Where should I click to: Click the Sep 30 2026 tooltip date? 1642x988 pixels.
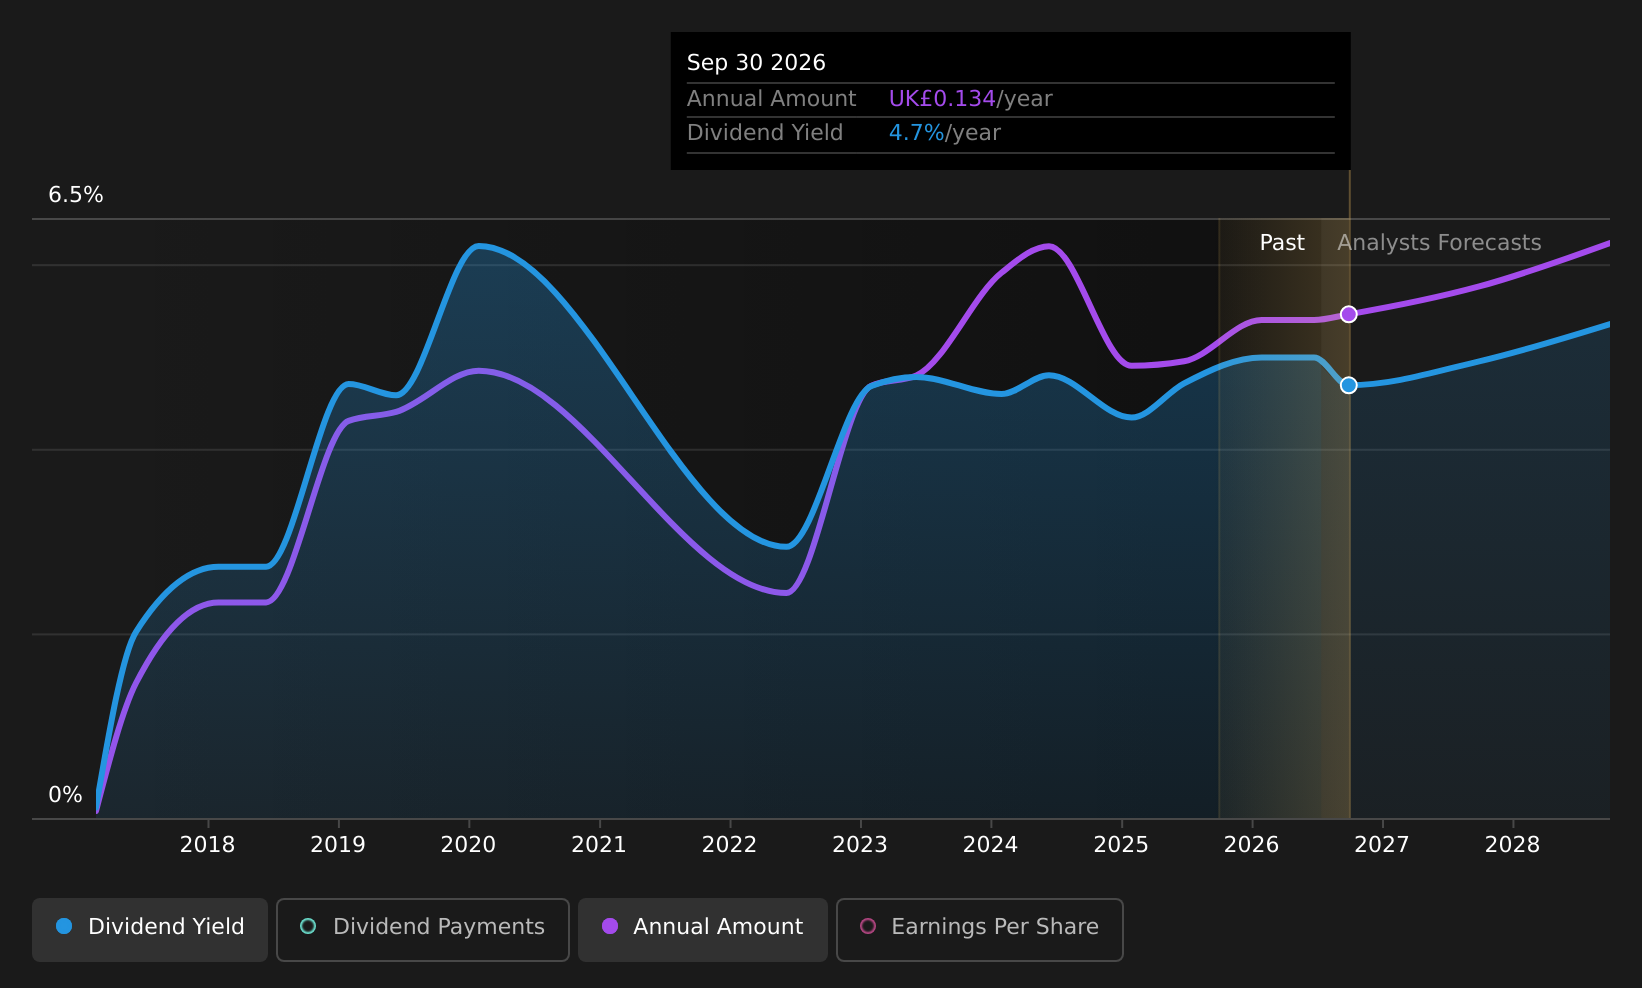coord(756,63)
